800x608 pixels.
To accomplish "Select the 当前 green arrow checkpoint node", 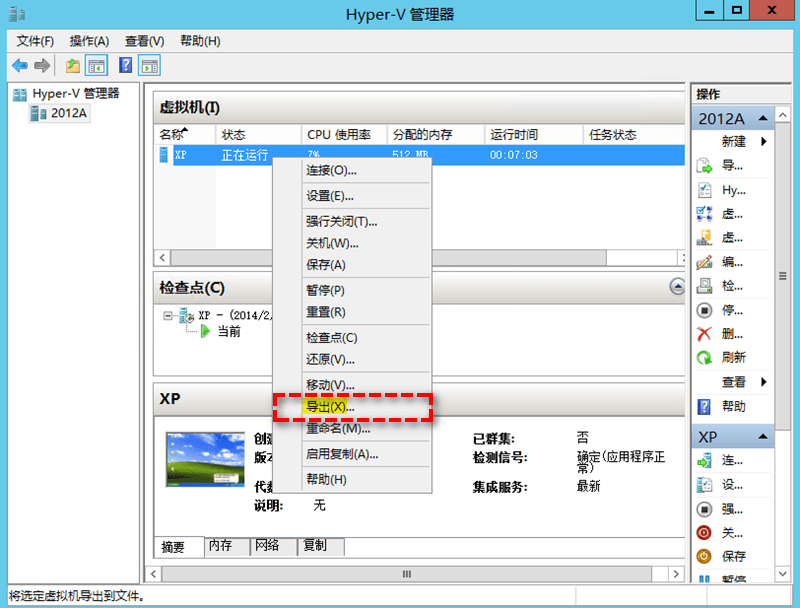I will tap(206, 332).
